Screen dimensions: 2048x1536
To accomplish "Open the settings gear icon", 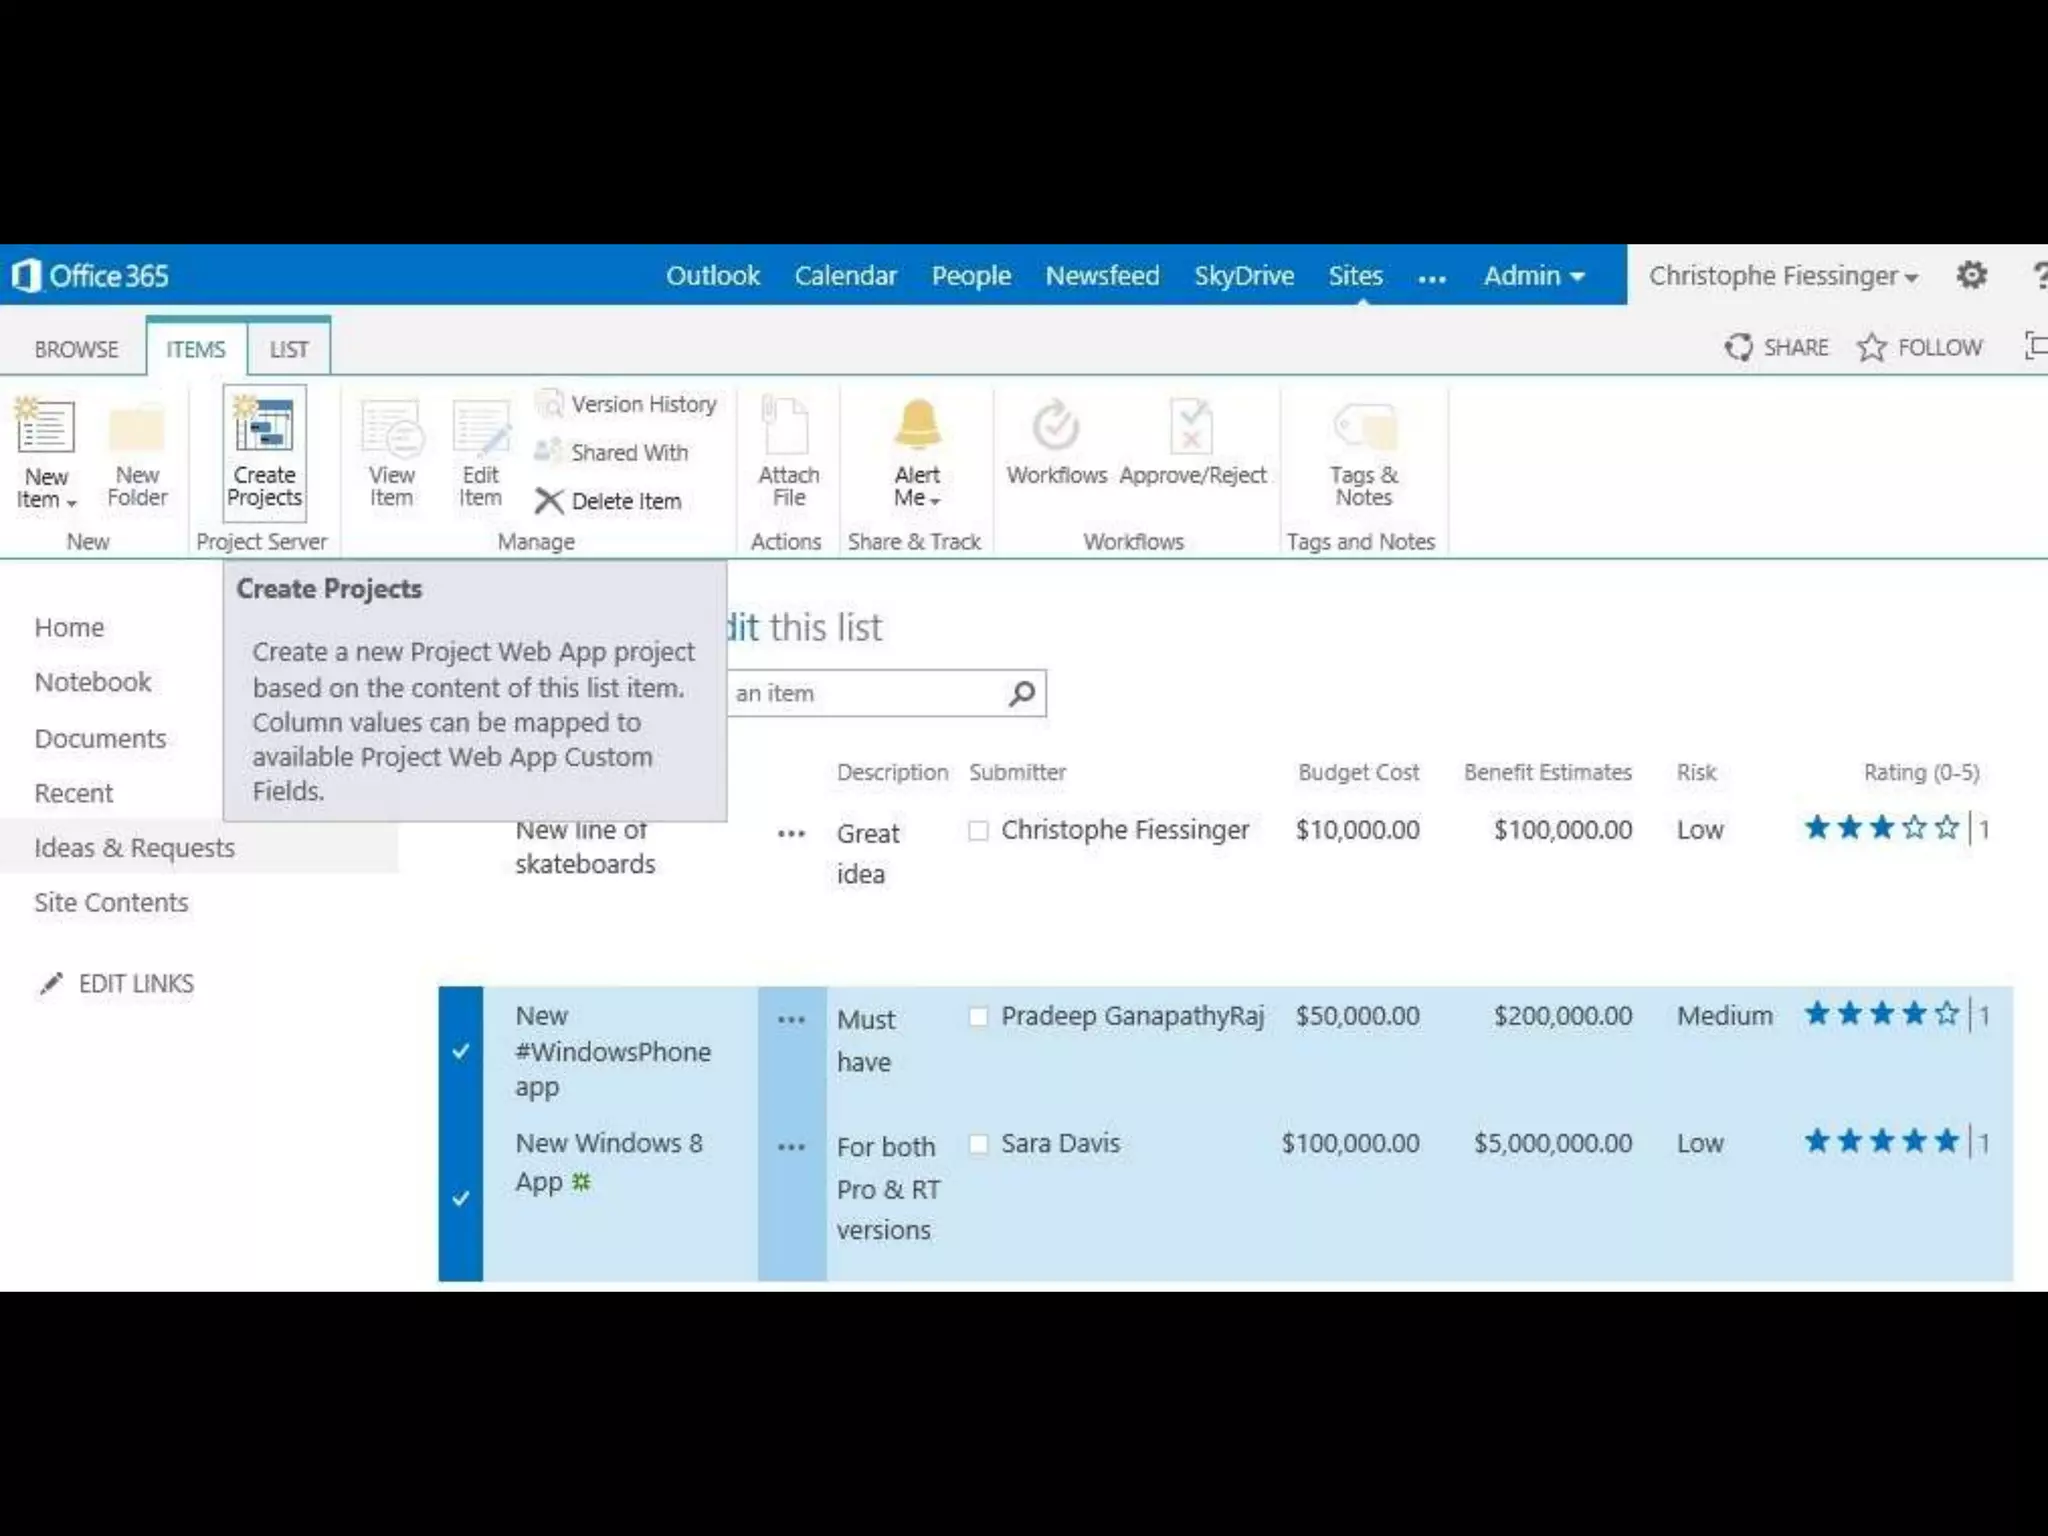I will point(1971,275).
